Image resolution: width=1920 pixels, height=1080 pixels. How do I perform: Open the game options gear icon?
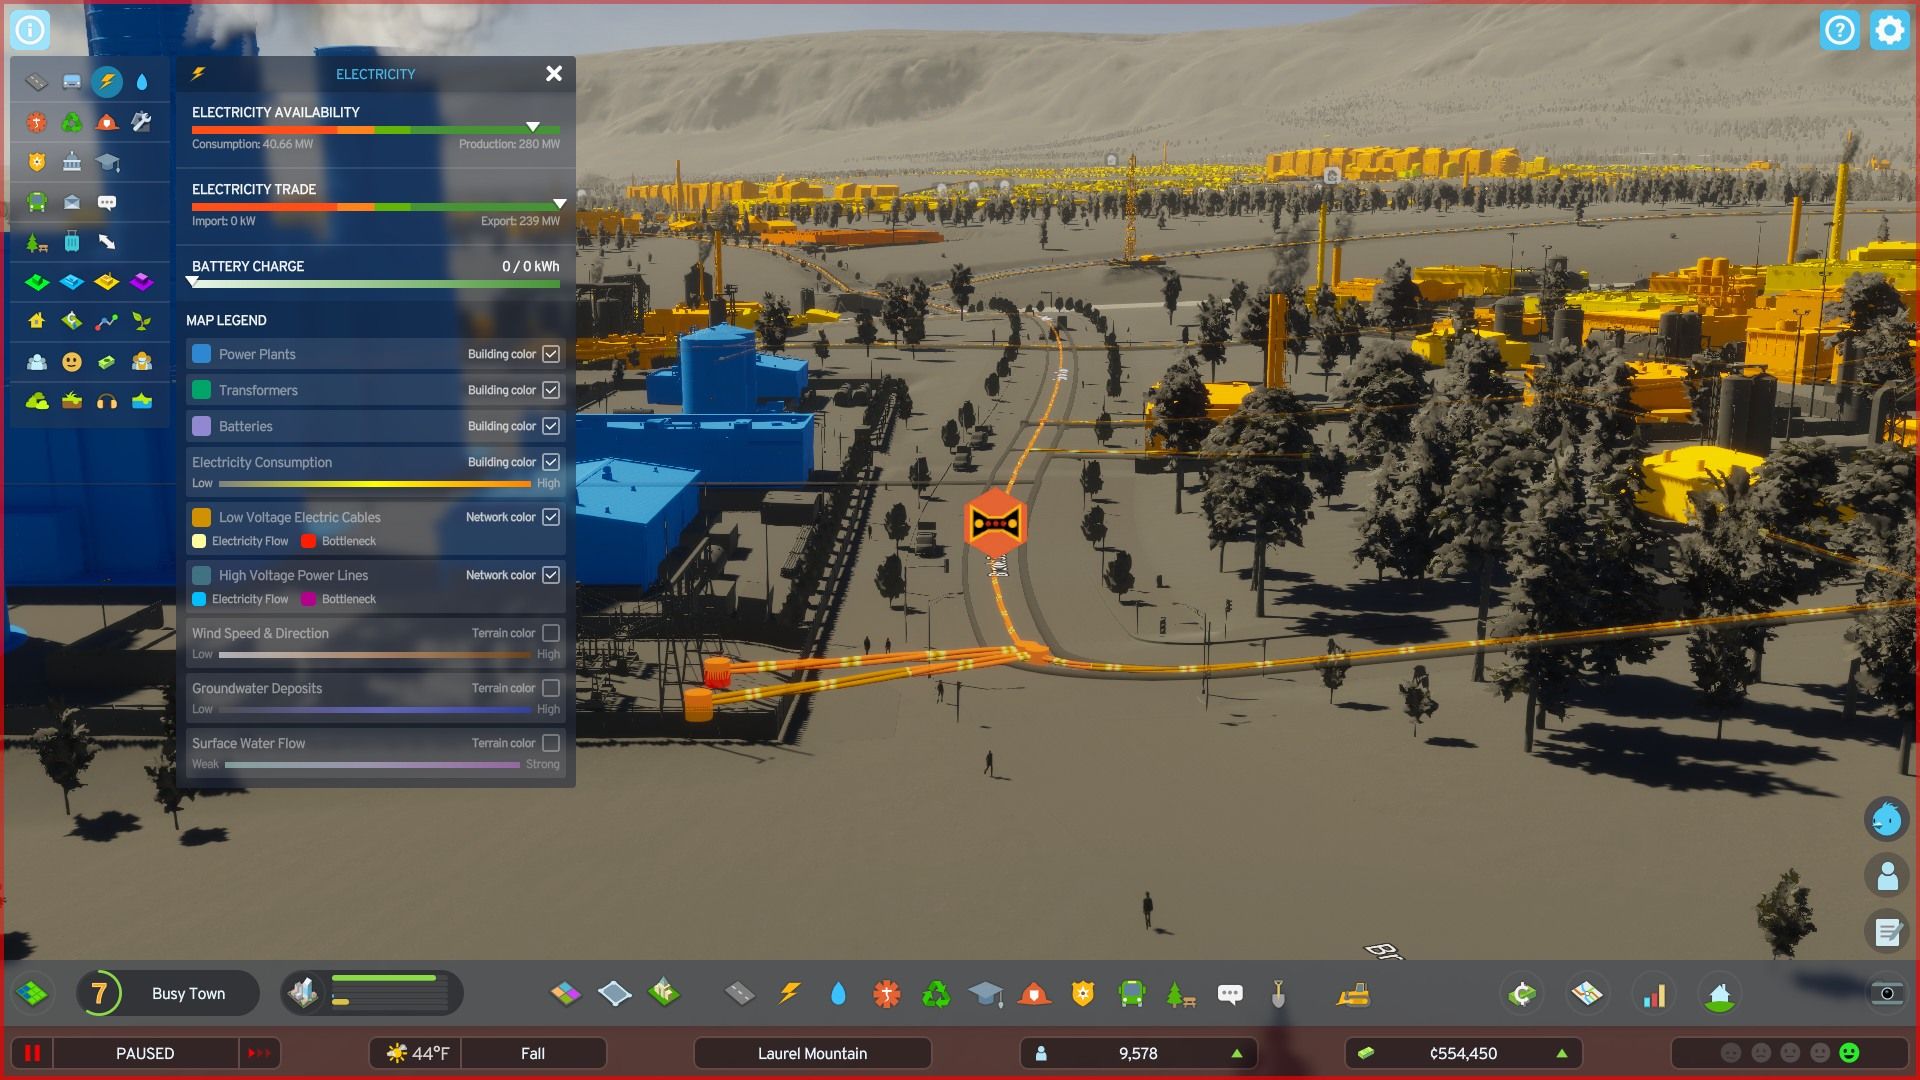(1889, 30)
